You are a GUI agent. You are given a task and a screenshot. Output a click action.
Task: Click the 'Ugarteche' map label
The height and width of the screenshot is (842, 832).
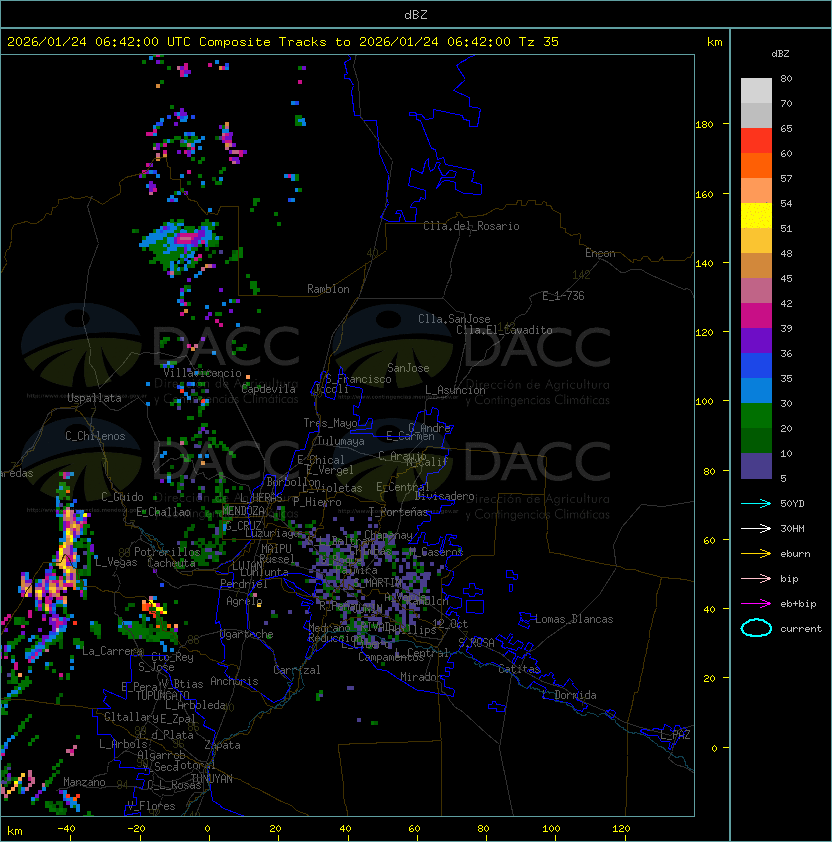click(247, 634)
